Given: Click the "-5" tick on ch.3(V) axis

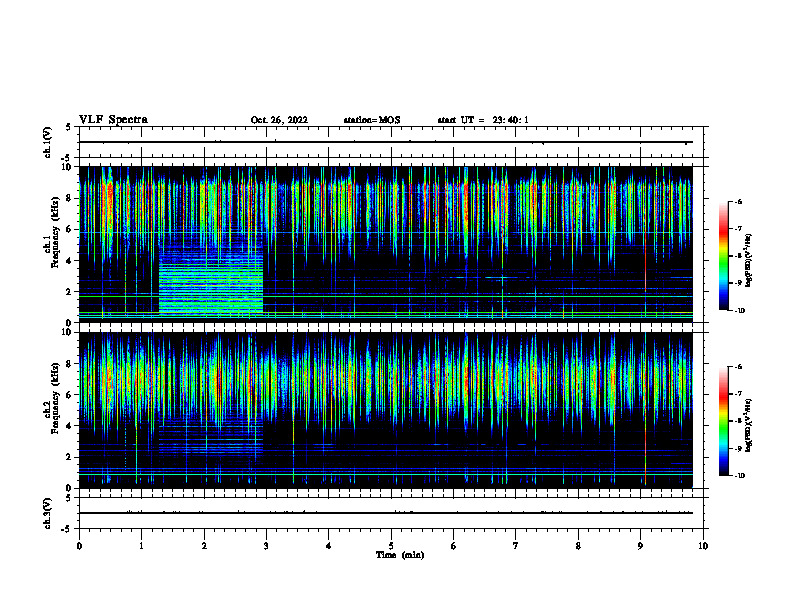Looking at the screenshot, I should pos(68,529).
